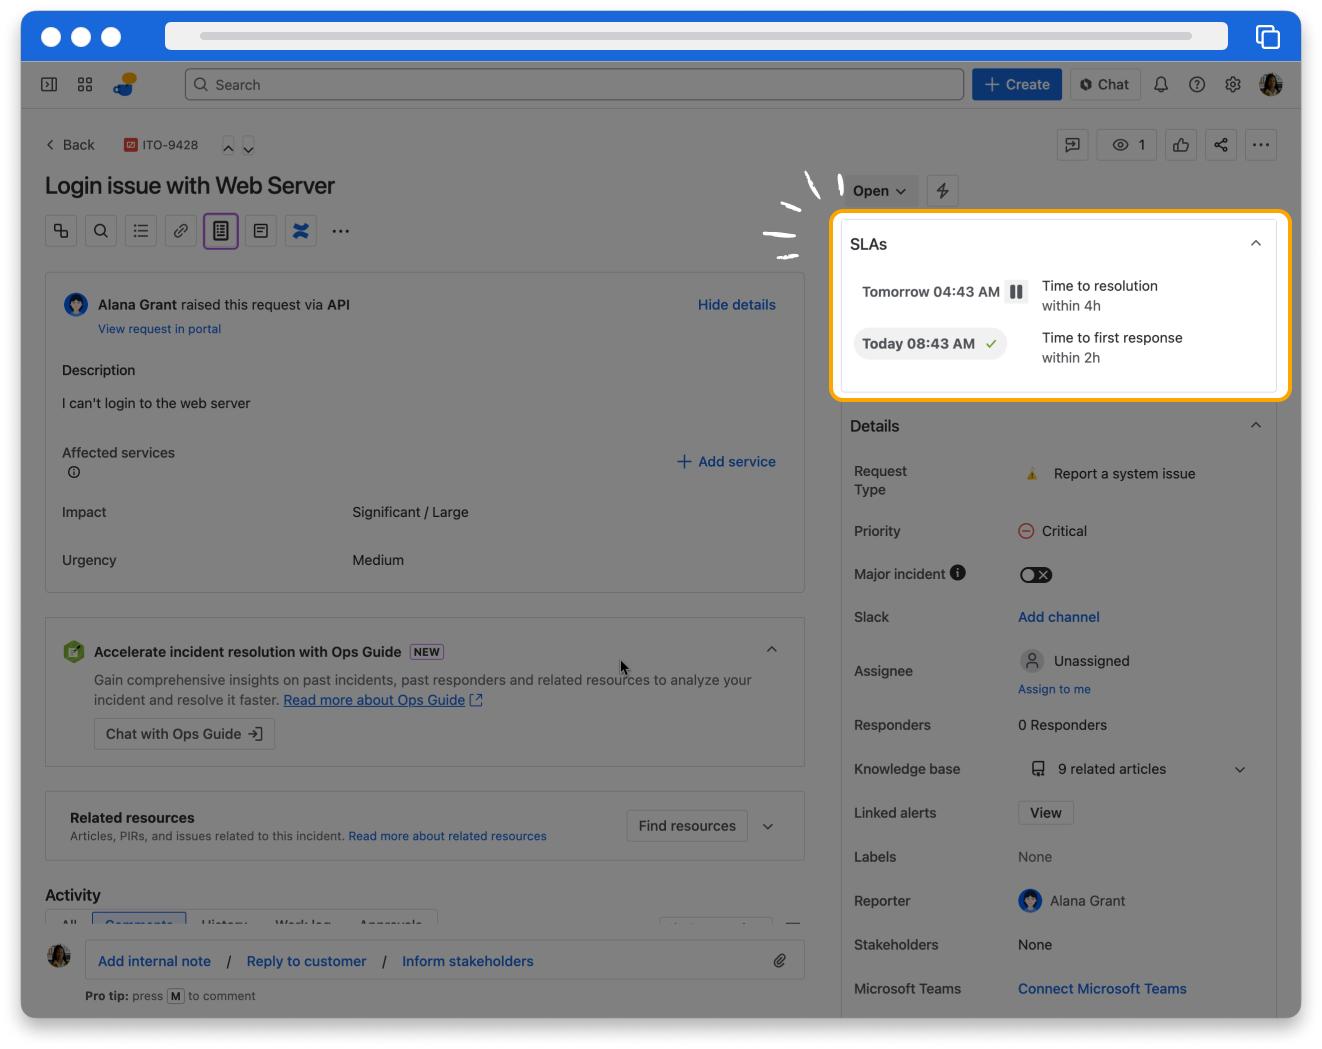Toggle the Major incident switch
The height and width of the screenshot is (1049, 1322).
point(1035,575)
